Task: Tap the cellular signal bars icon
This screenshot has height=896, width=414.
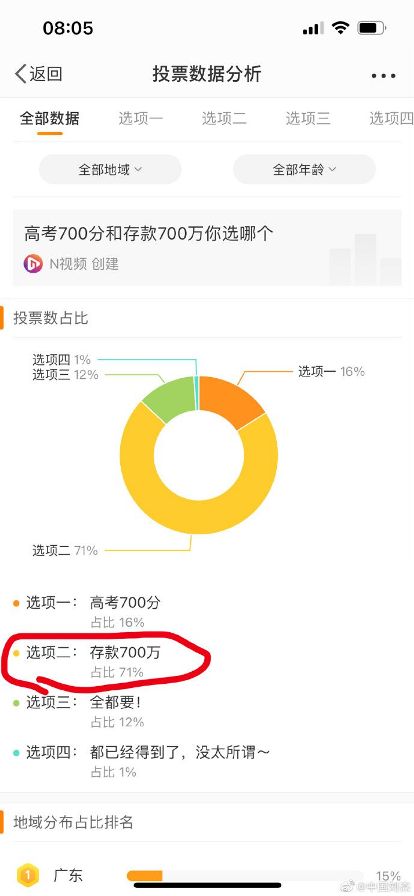Action: (313, 28)
